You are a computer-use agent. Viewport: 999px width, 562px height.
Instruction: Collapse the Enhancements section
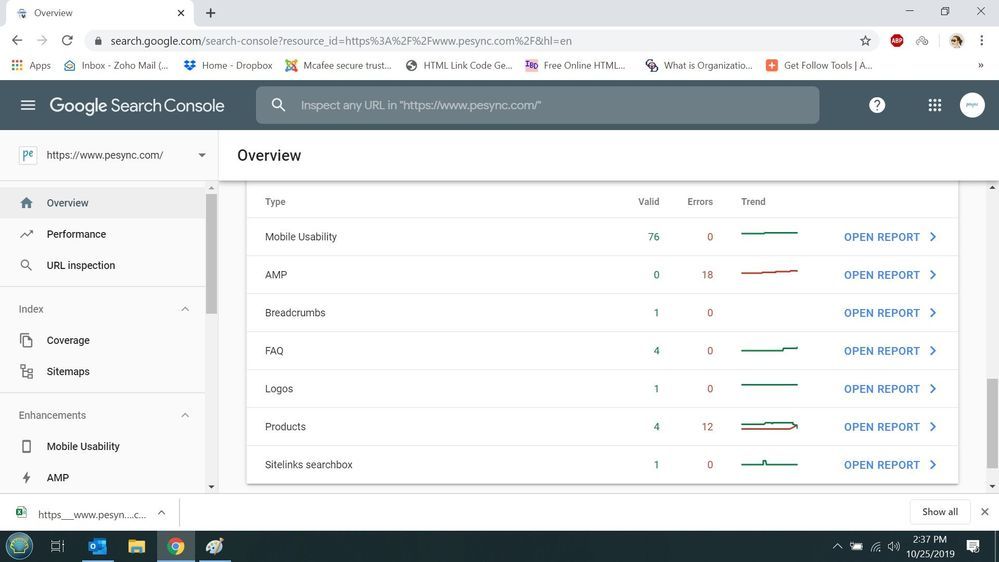pos(185,415)
